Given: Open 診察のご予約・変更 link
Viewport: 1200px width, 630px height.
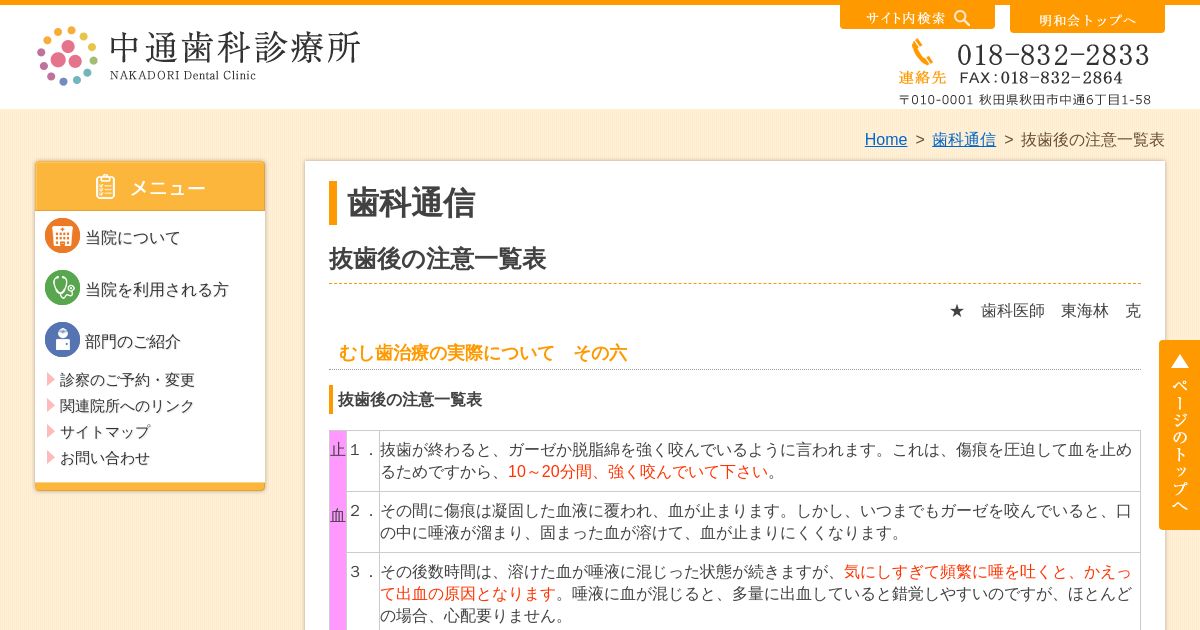Looking at the screenshot, I should 127,380.
